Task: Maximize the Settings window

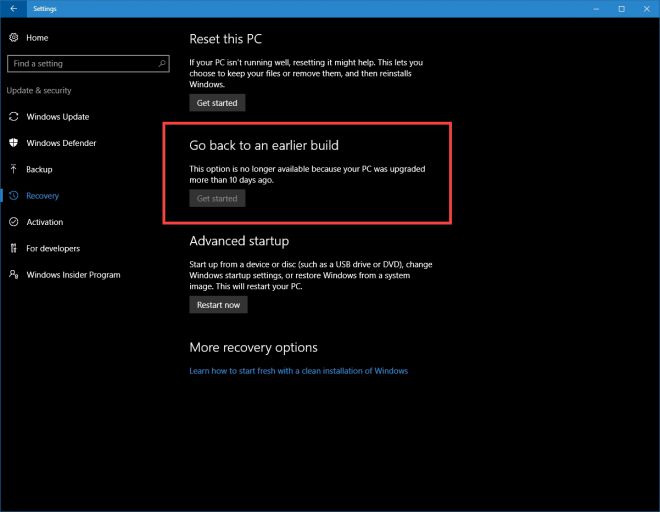Action: pyautogui.click(x=620, y=8)
